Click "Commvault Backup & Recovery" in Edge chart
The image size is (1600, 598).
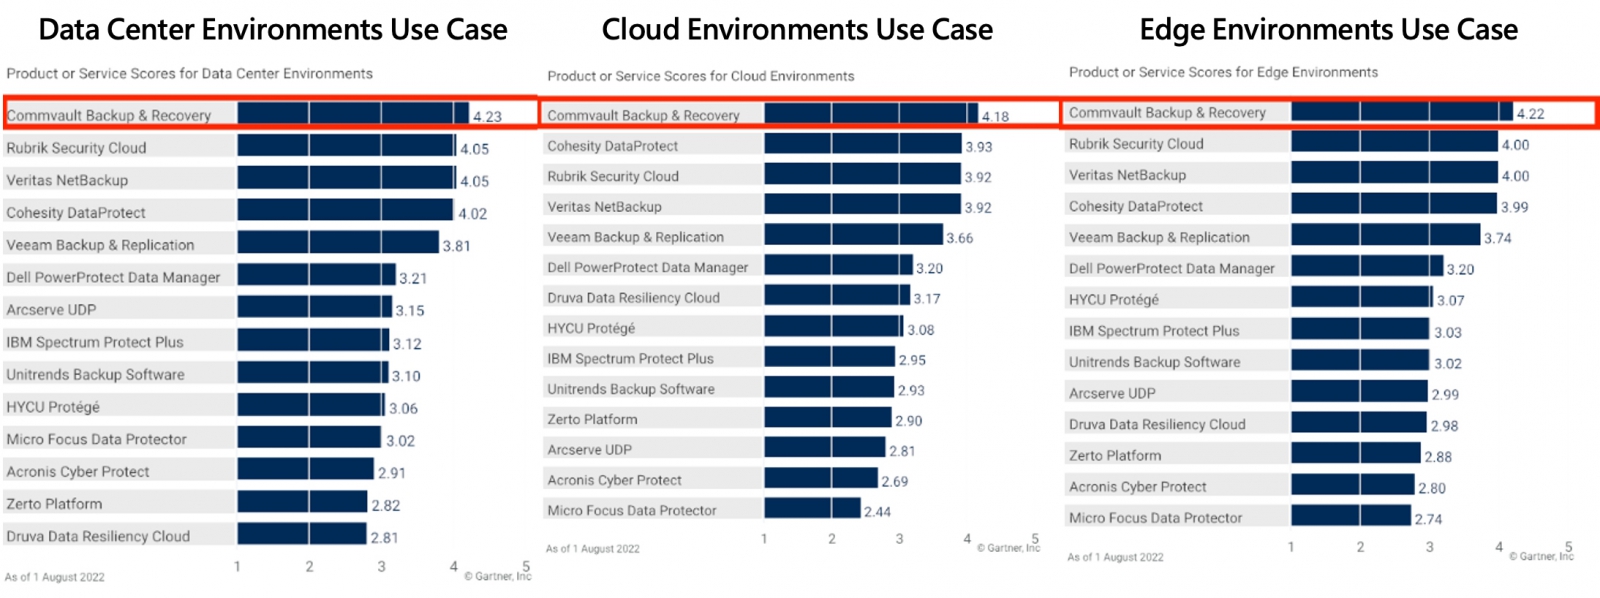pos(1167,113)
